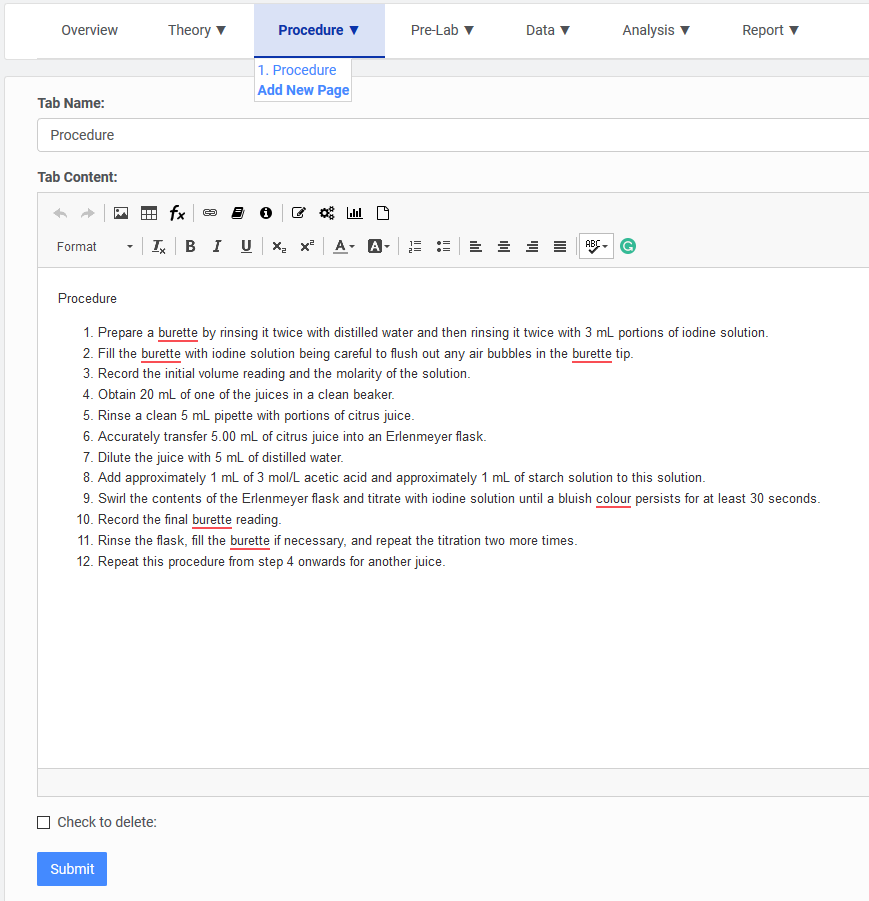The image size is (869, 901).
Task: Open the Grammarly green G icon
Action: (x=628, y=247)
